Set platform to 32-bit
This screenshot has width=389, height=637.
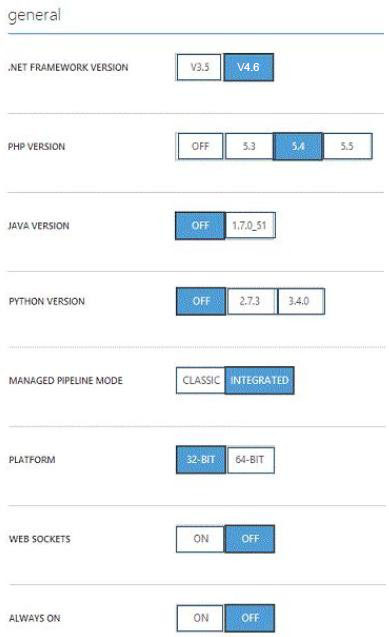pos(201,459)
